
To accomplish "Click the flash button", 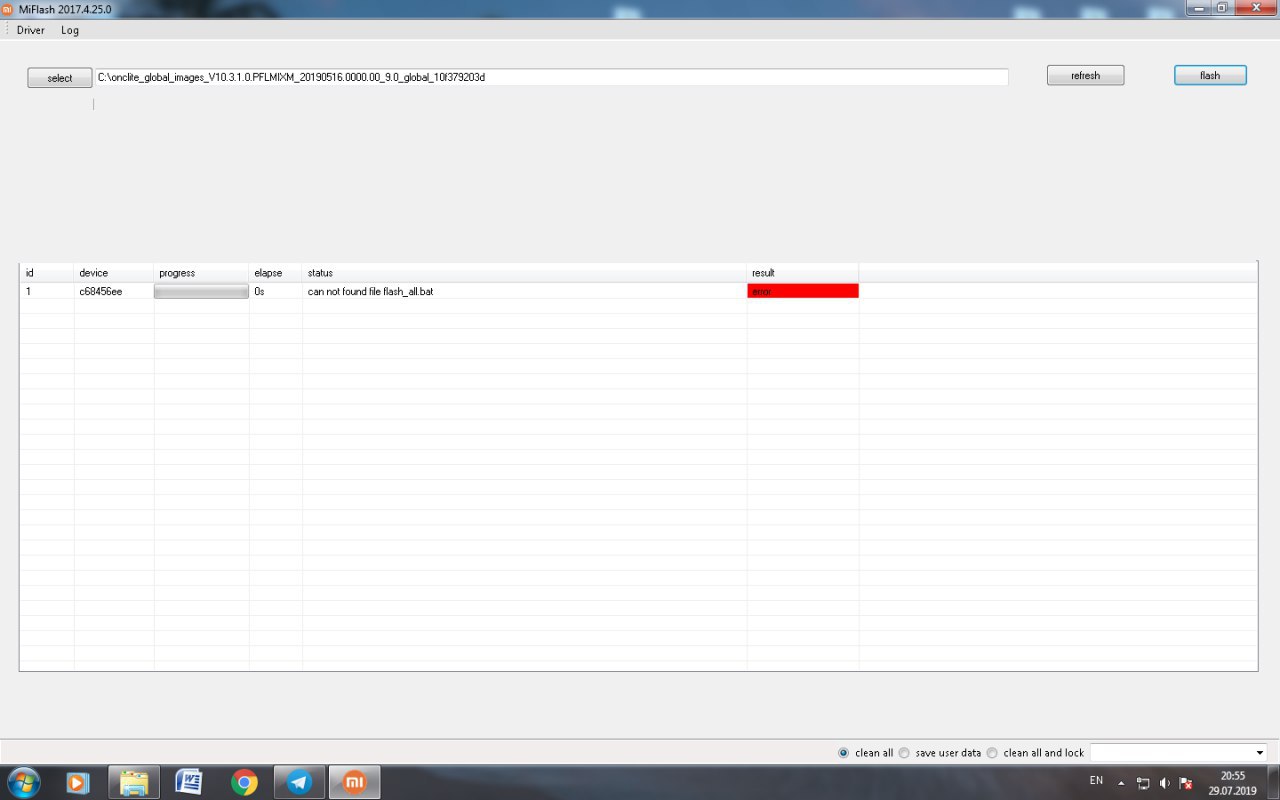I will pos(1210,75).
